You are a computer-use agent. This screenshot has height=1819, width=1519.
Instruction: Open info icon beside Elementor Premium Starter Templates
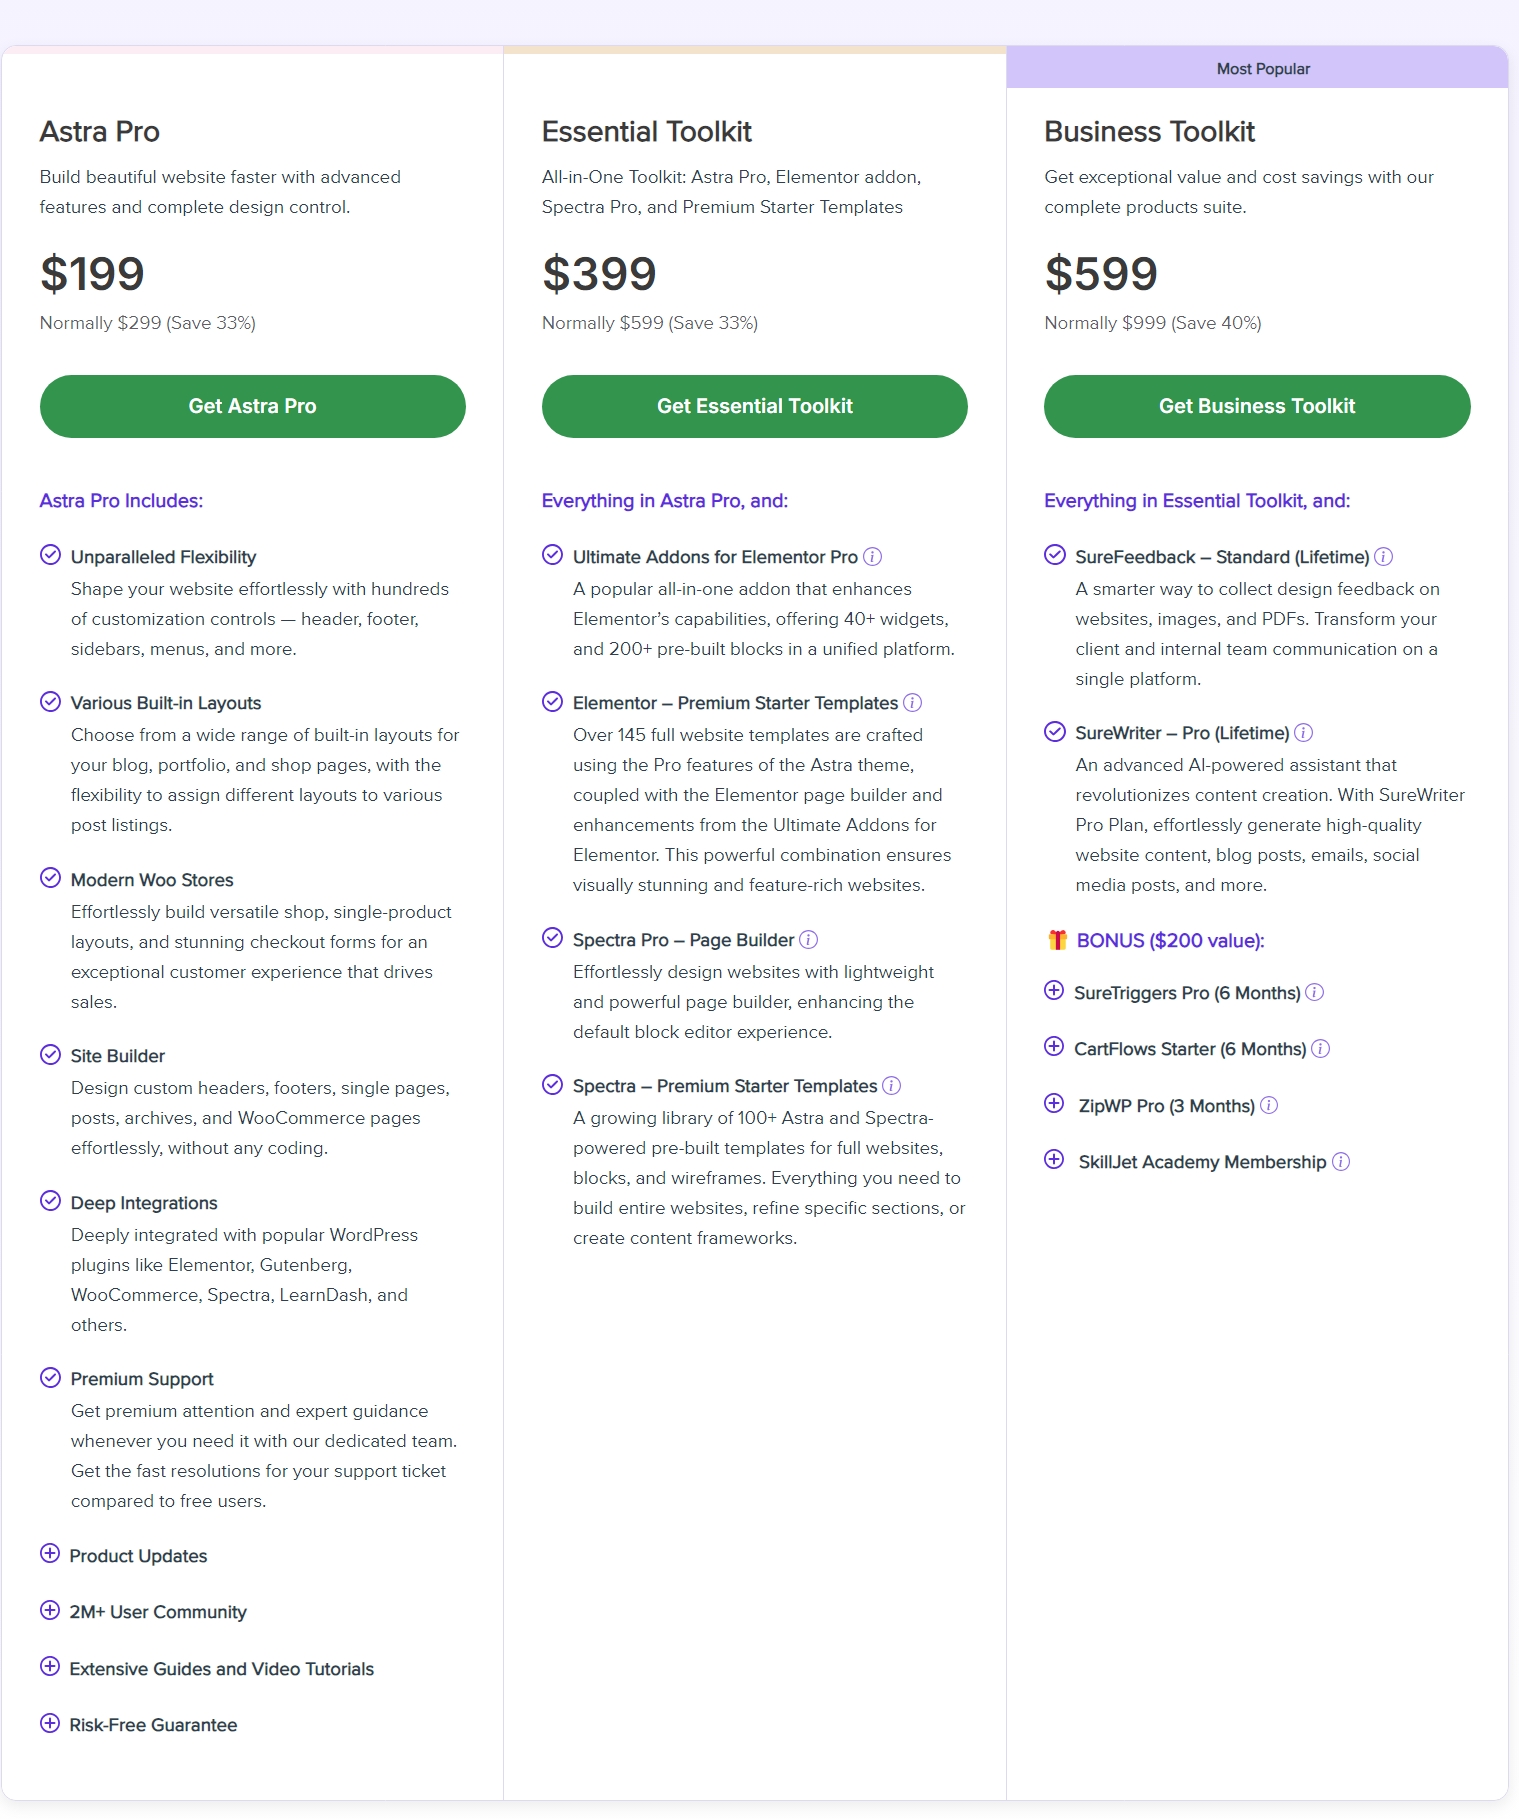click(912, 703)
